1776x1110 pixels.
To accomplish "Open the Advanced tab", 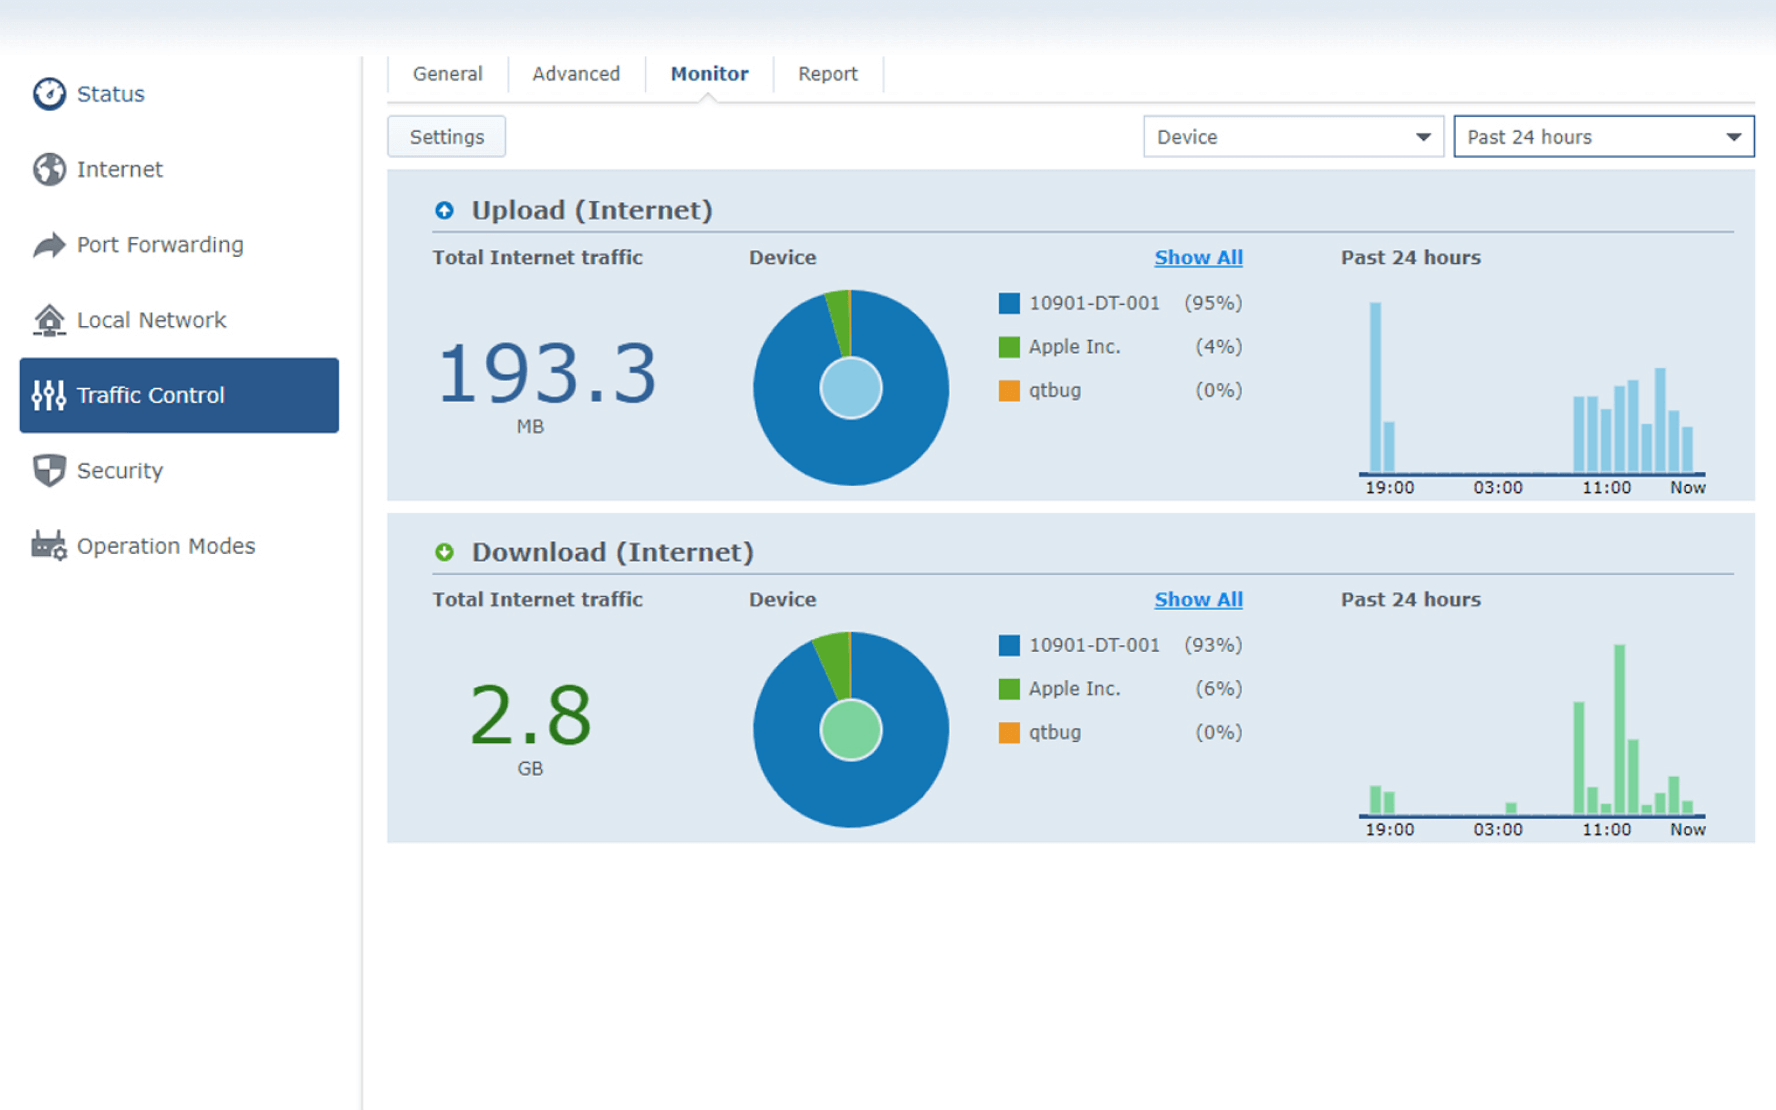I will pos(576,74).
